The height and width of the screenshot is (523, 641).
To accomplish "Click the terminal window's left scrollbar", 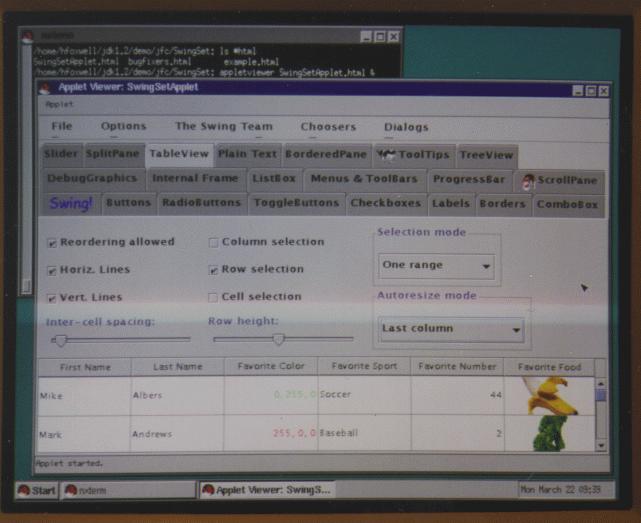I will click(x=27, y=170).
